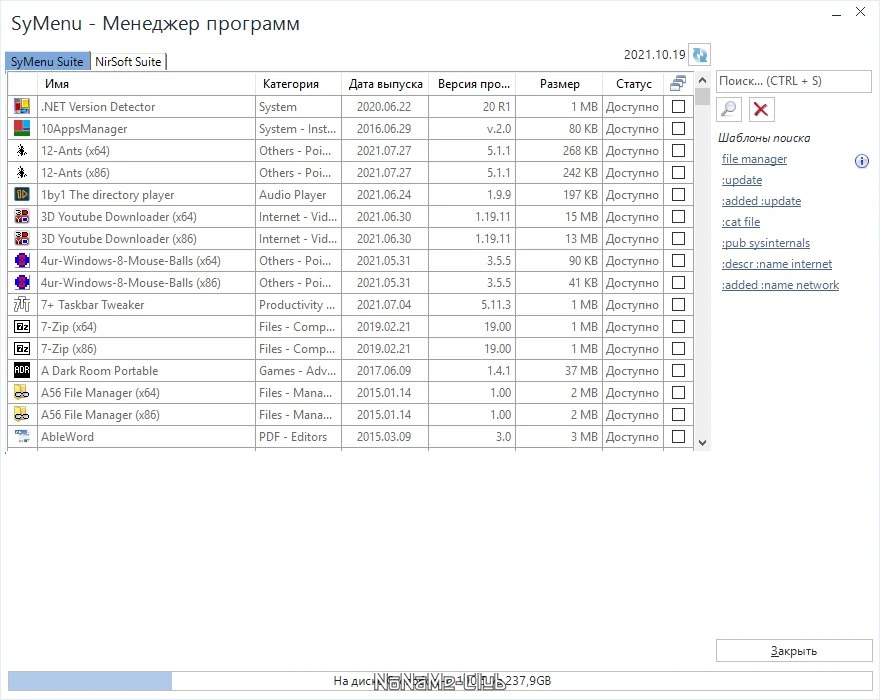Image resolution: width=880 pixels, height=700 pixels.
Task: Open the NirSoft Suite tab
Action: click(128, 61)
